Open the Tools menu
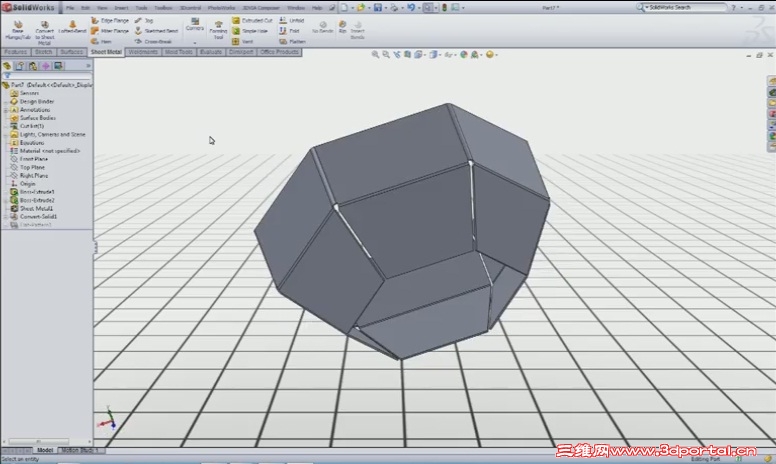This screenshot has height=464, width=776. click(x=142, y=8)
